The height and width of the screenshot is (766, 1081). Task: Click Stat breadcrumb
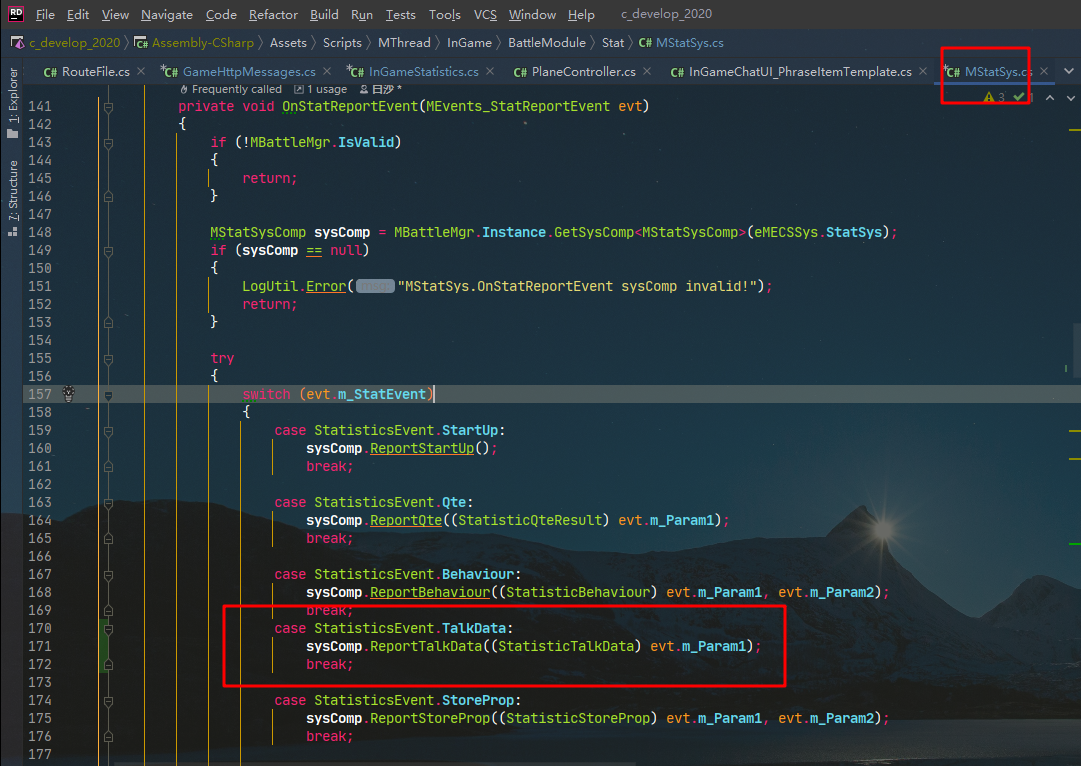click(x=612, y=43)
